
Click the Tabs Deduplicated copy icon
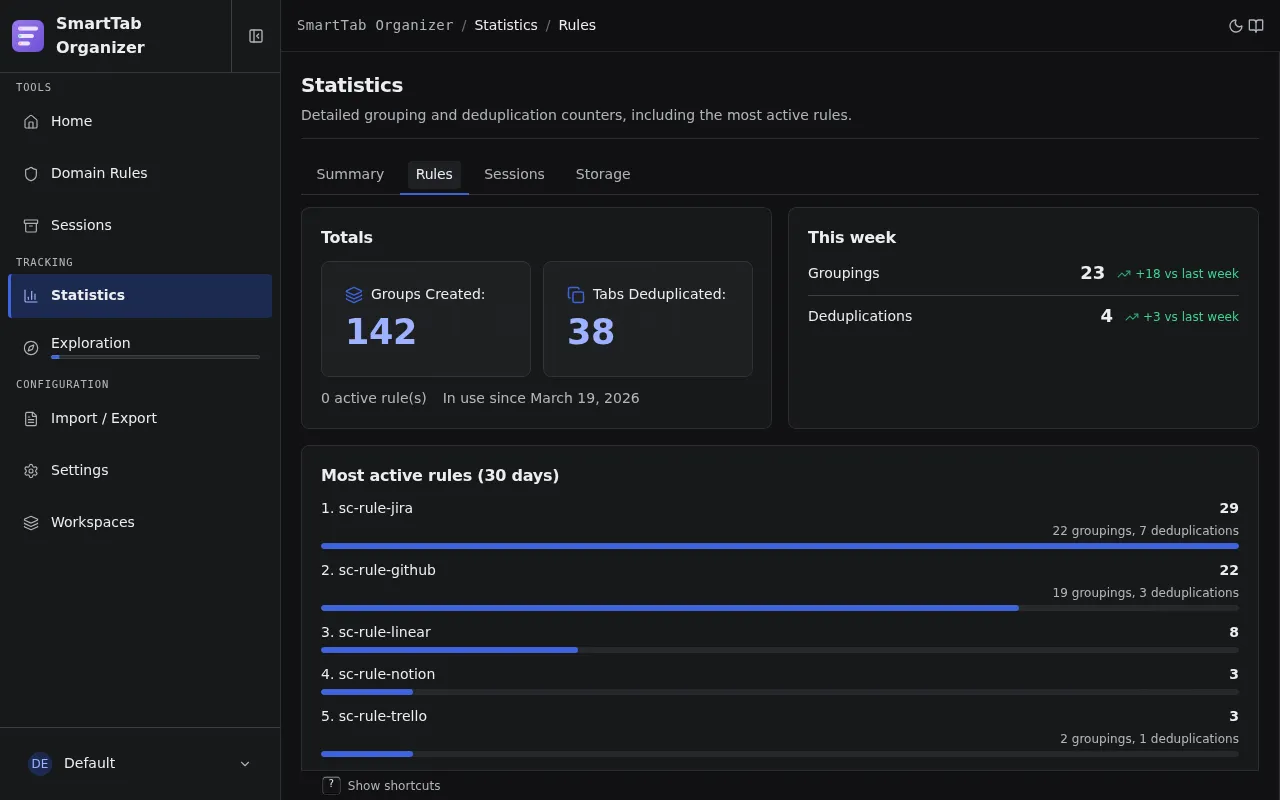576,294
